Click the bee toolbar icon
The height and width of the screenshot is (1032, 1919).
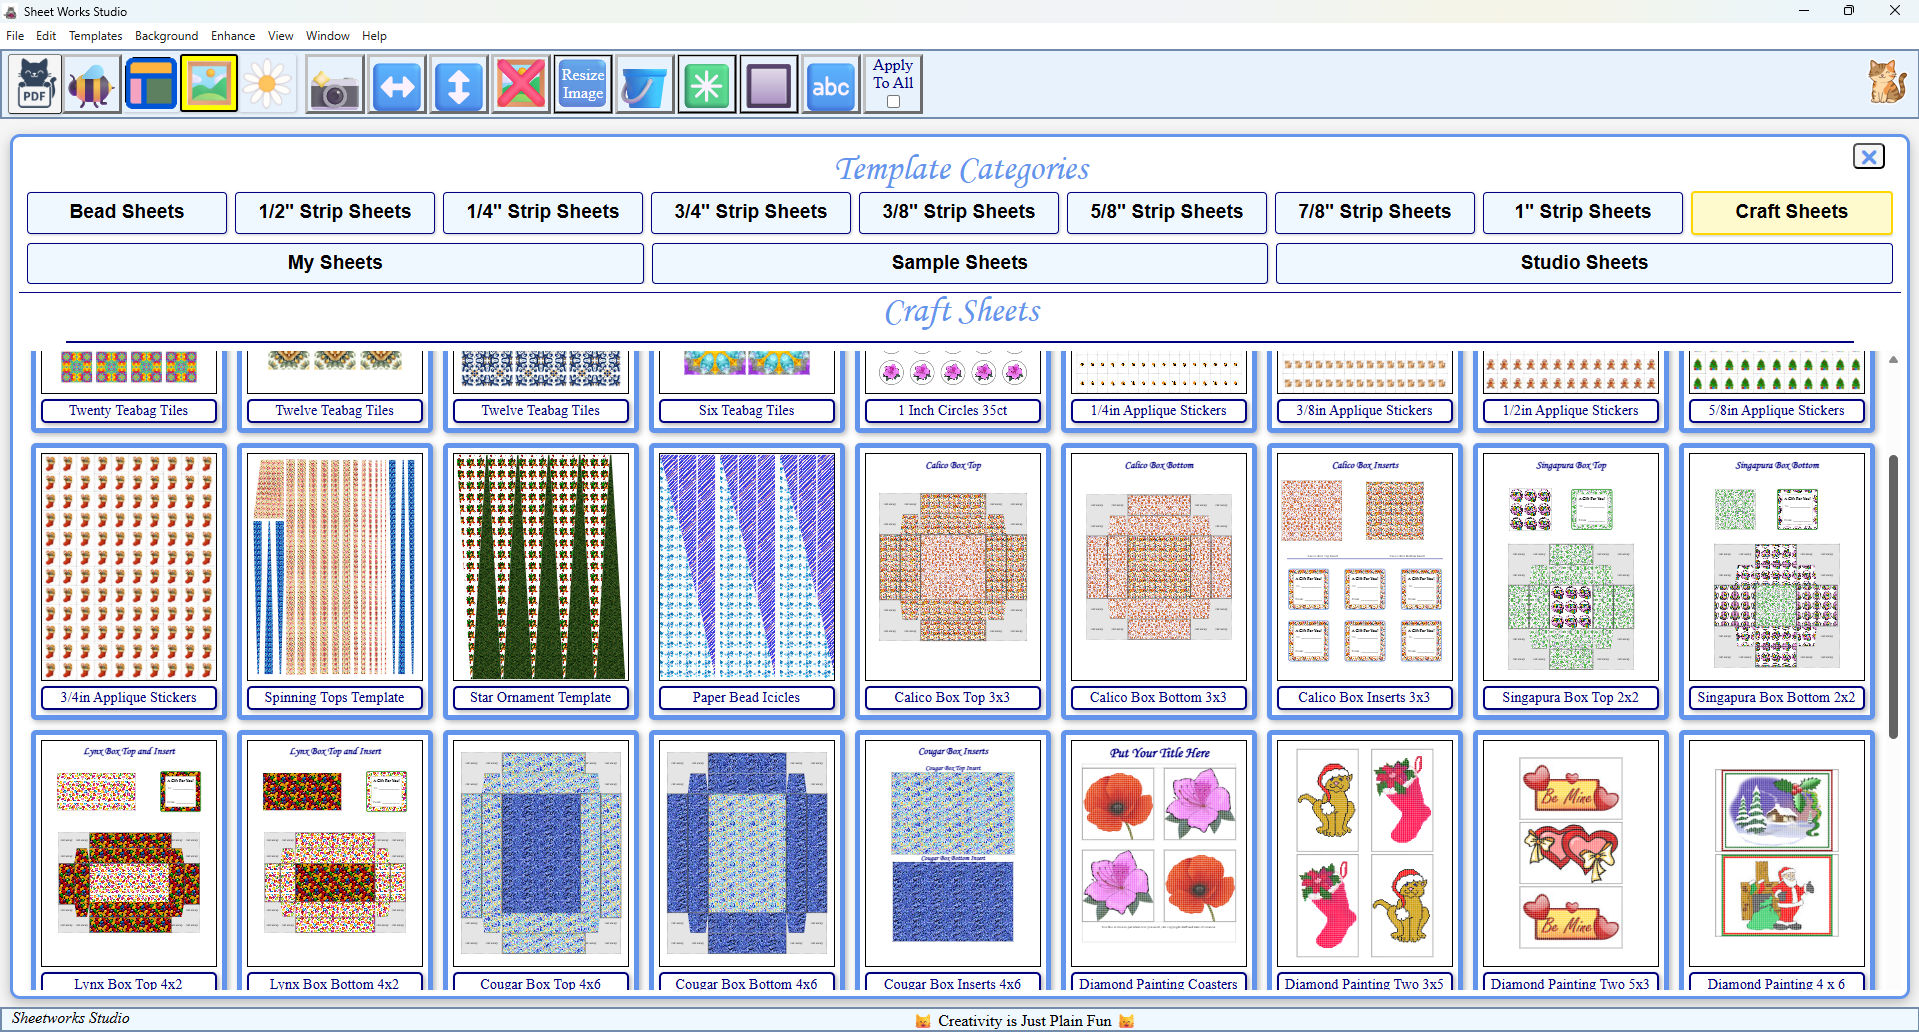pos(91,84)
